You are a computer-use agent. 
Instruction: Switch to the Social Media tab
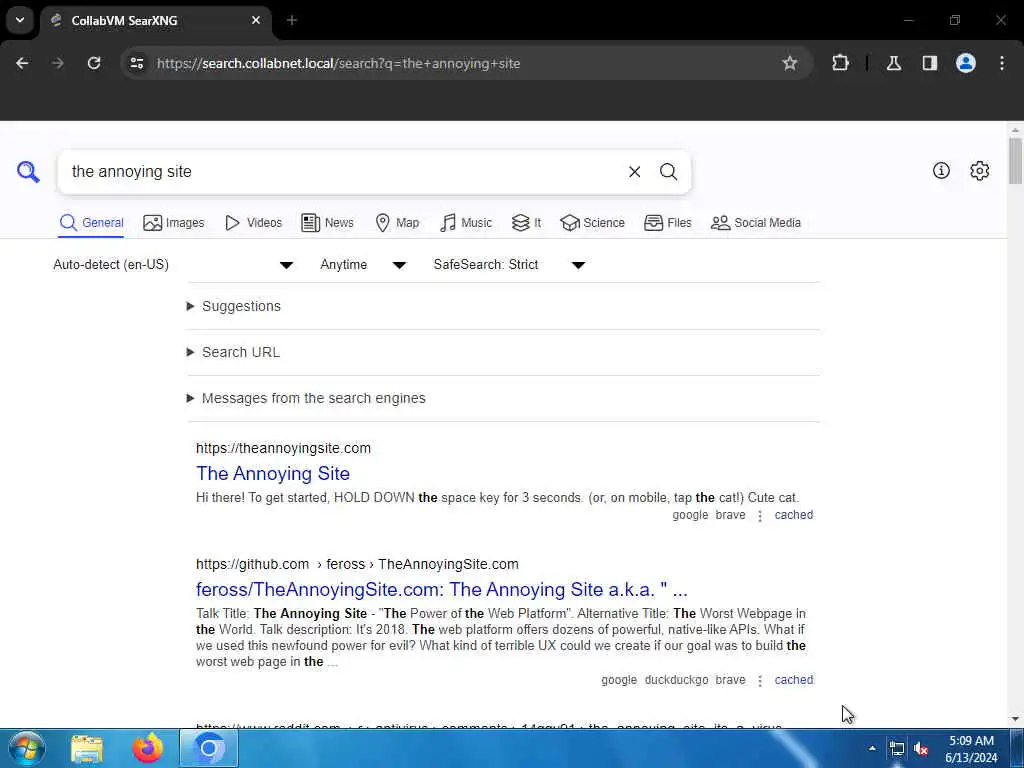[756, 223]
